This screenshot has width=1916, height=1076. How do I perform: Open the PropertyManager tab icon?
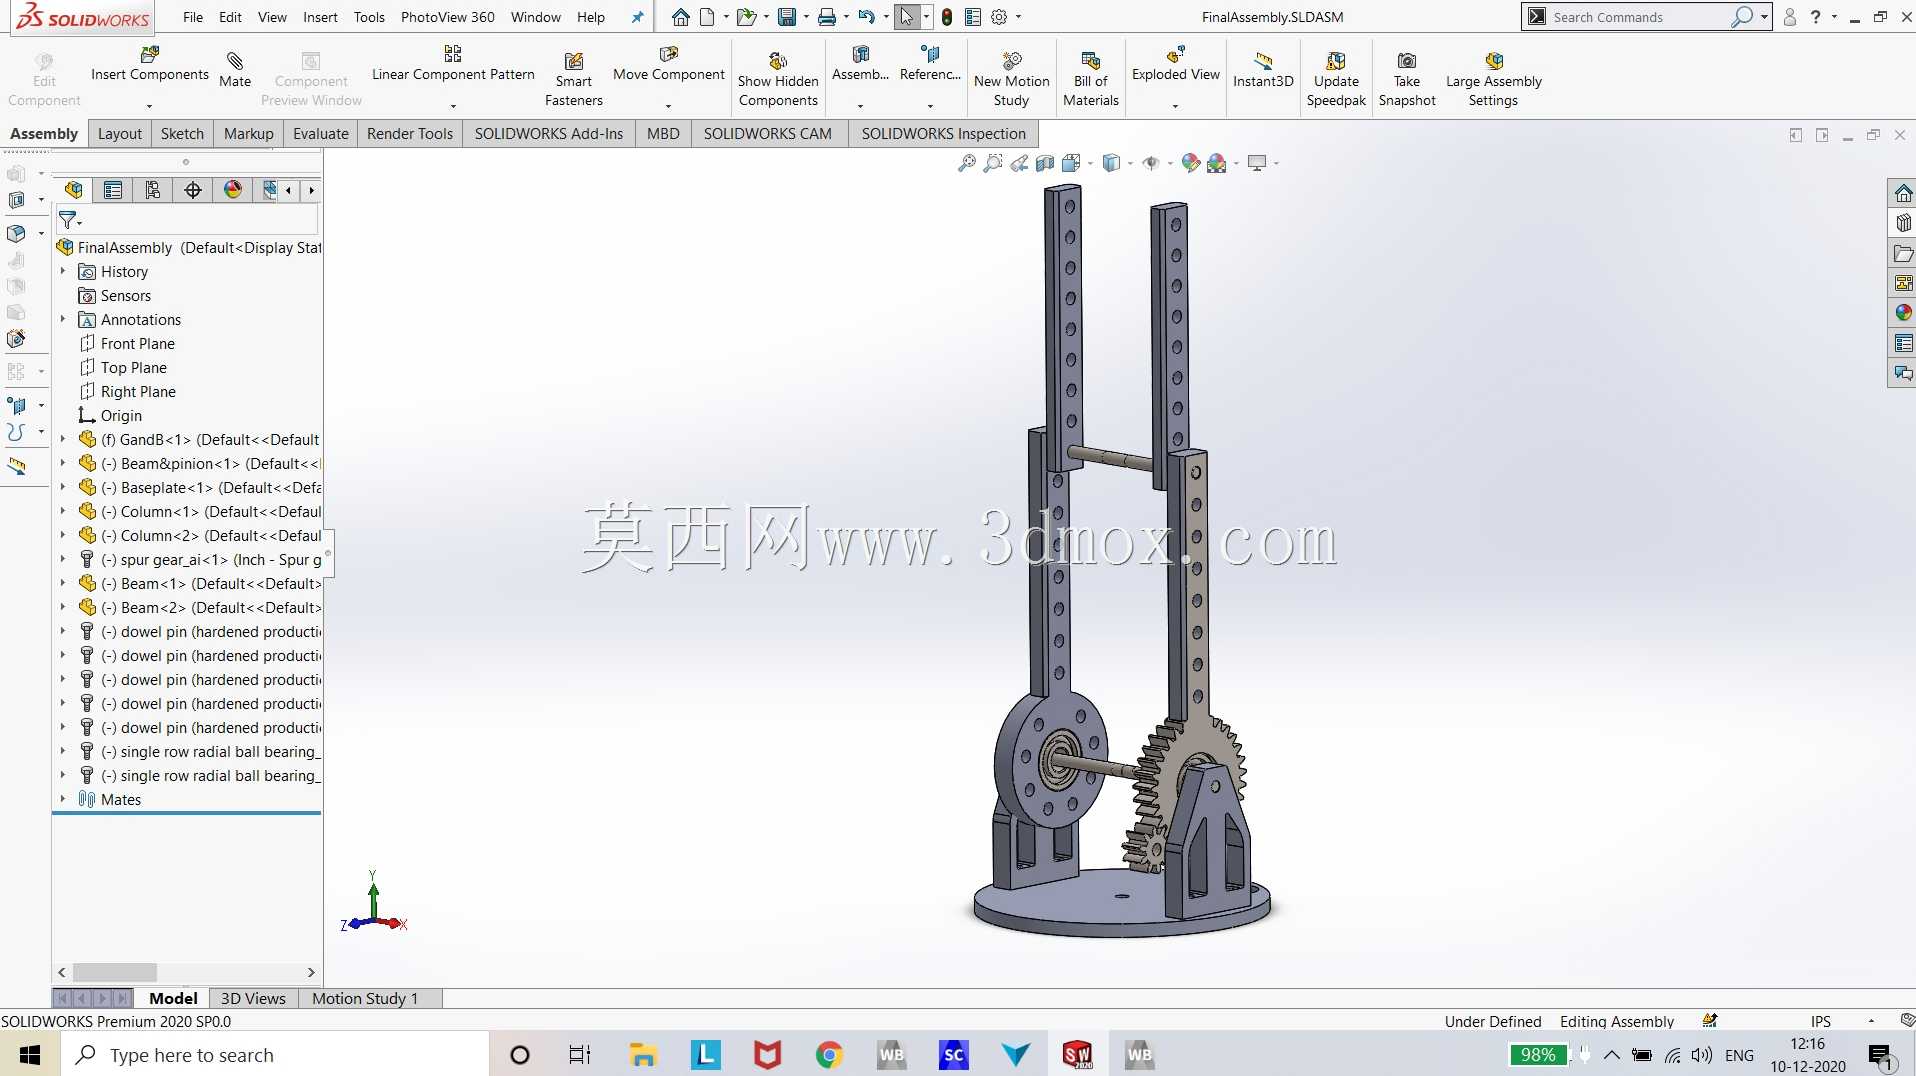[x=113, y=190]
